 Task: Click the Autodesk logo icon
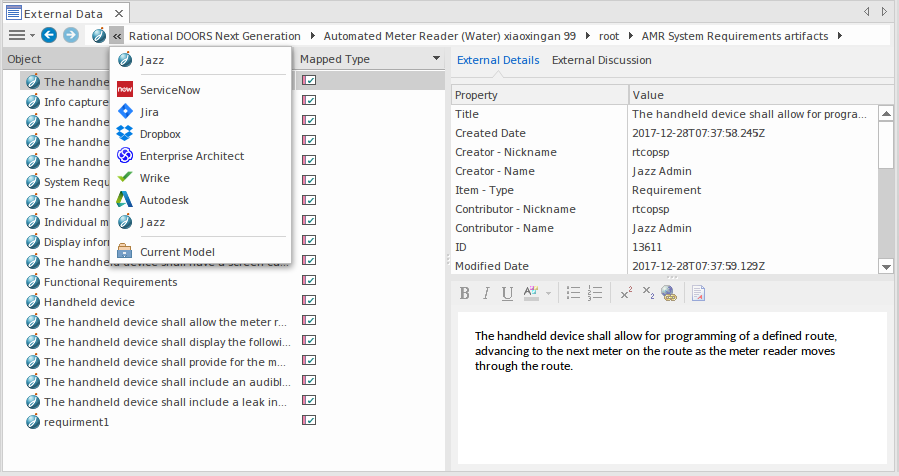coord(124,199)
